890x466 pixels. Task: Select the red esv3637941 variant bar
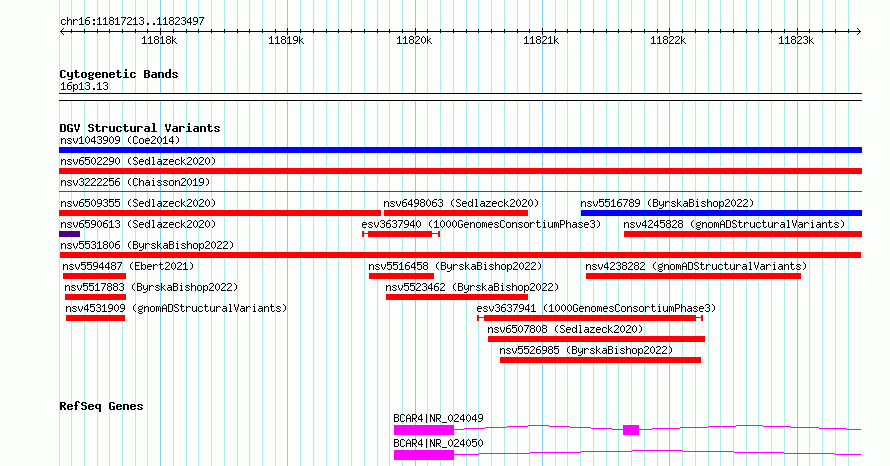(590, 318)
